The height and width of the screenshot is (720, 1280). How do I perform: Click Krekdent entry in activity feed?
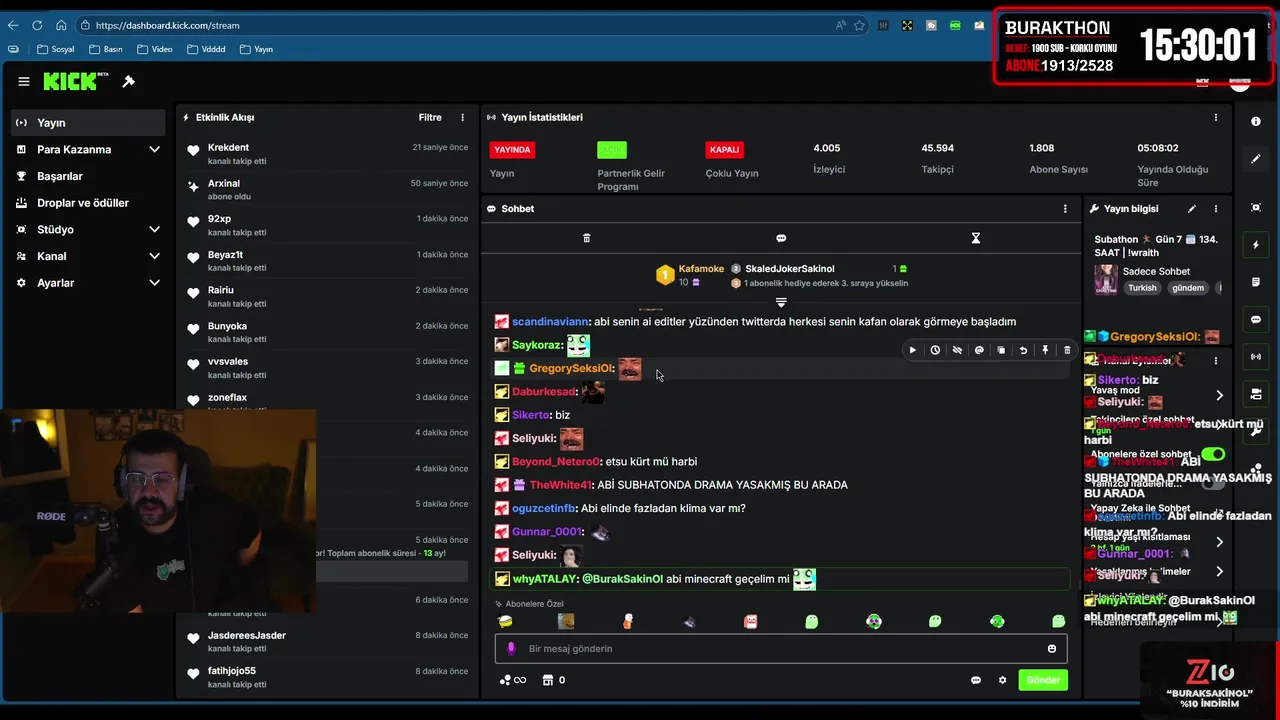326,154
